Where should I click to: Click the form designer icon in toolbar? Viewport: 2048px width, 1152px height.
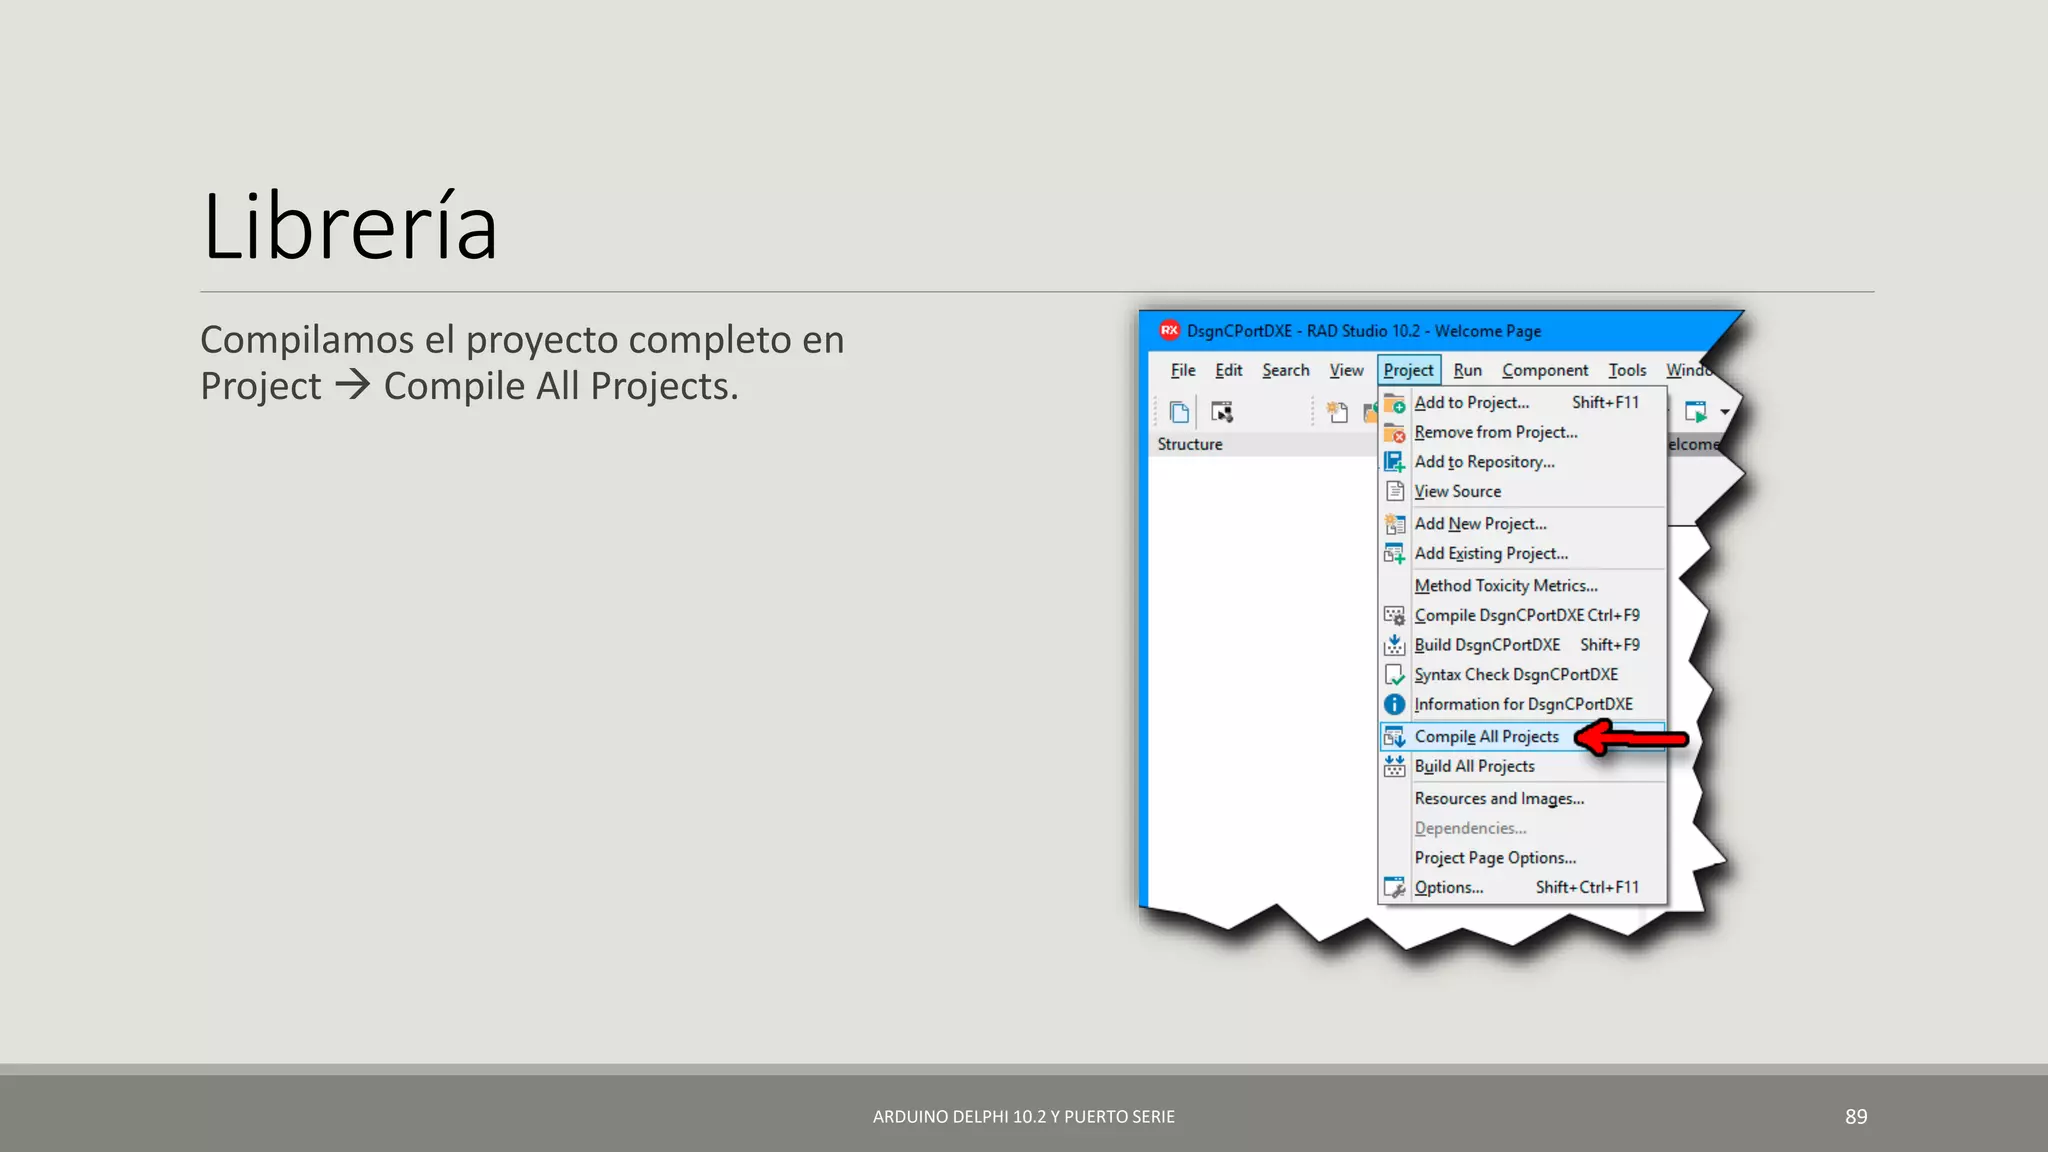tap(1222, 411)
